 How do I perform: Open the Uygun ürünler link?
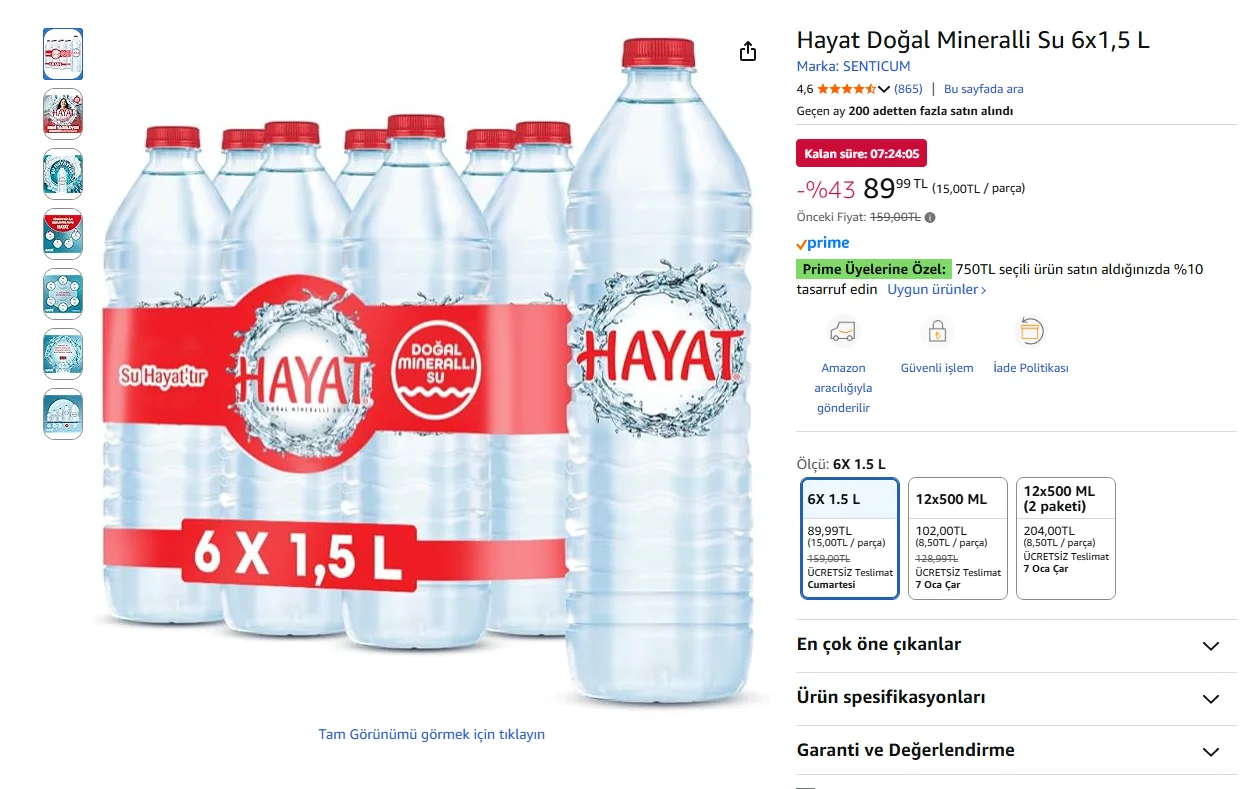pyautogui.click(x=937, y=290)
